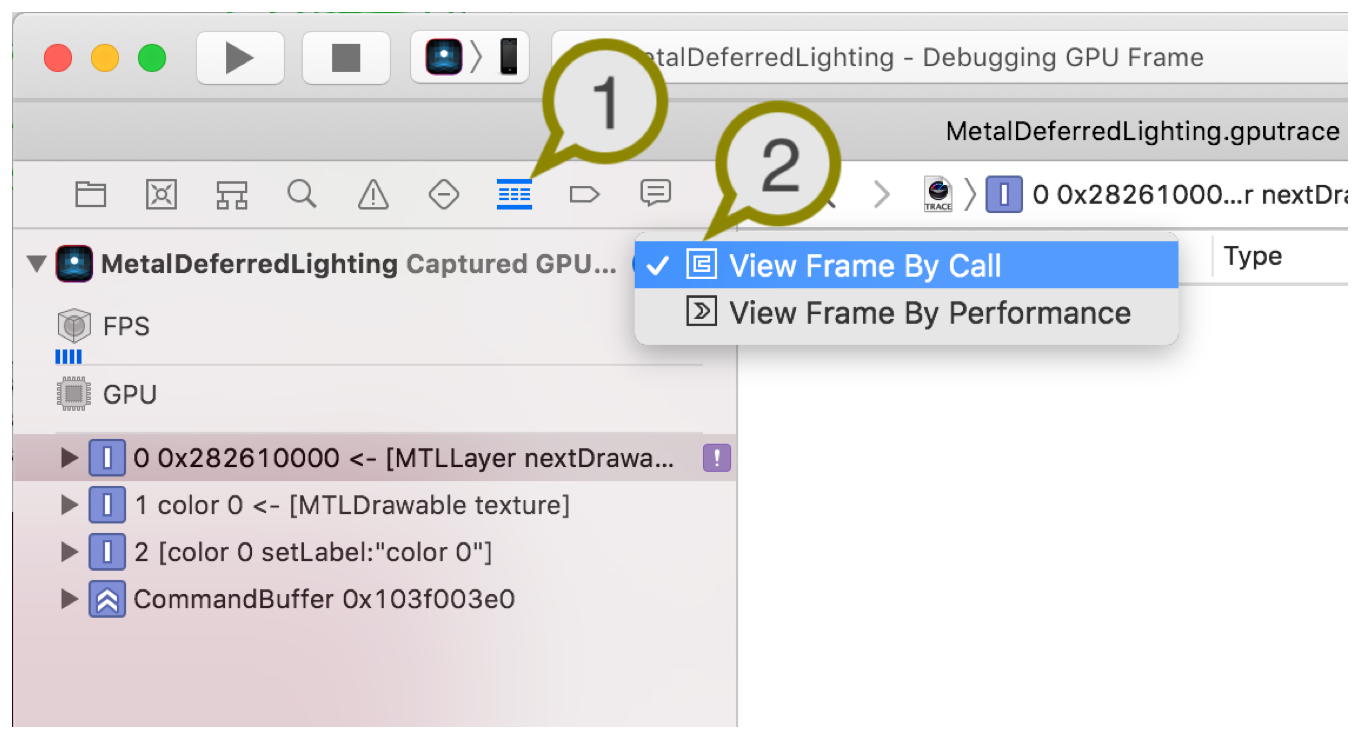Select the GPU gauge row

tap(375, 394)
